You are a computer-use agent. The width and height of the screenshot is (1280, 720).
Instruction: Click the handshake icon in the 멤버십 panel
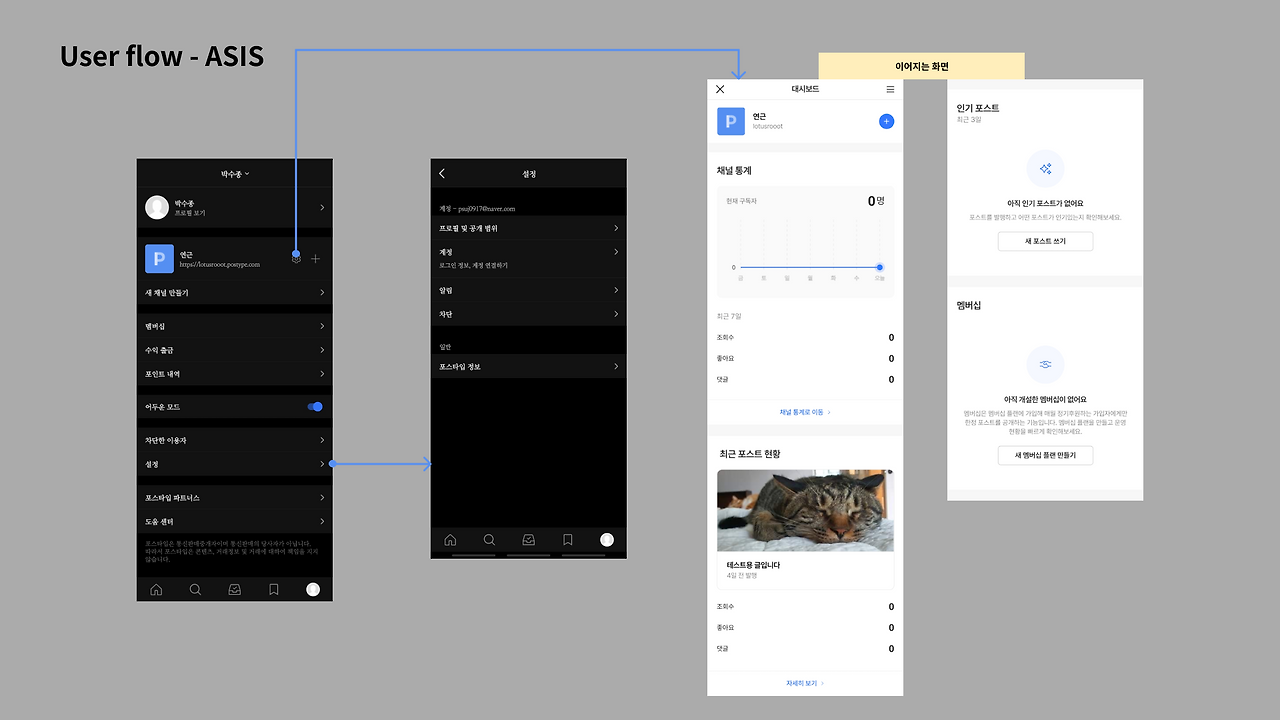[1045, 365]
